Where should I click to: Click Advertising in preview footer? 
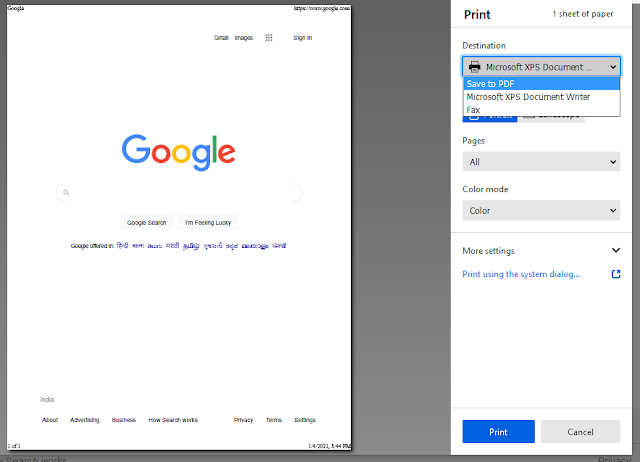(84, 420)
